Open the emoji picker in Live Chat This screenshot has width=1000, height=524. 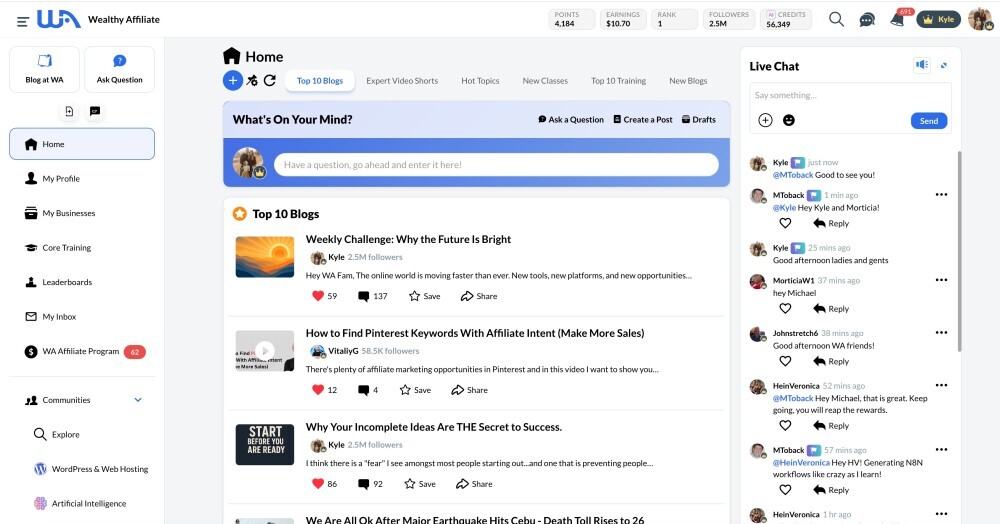[x=789, y=120]
